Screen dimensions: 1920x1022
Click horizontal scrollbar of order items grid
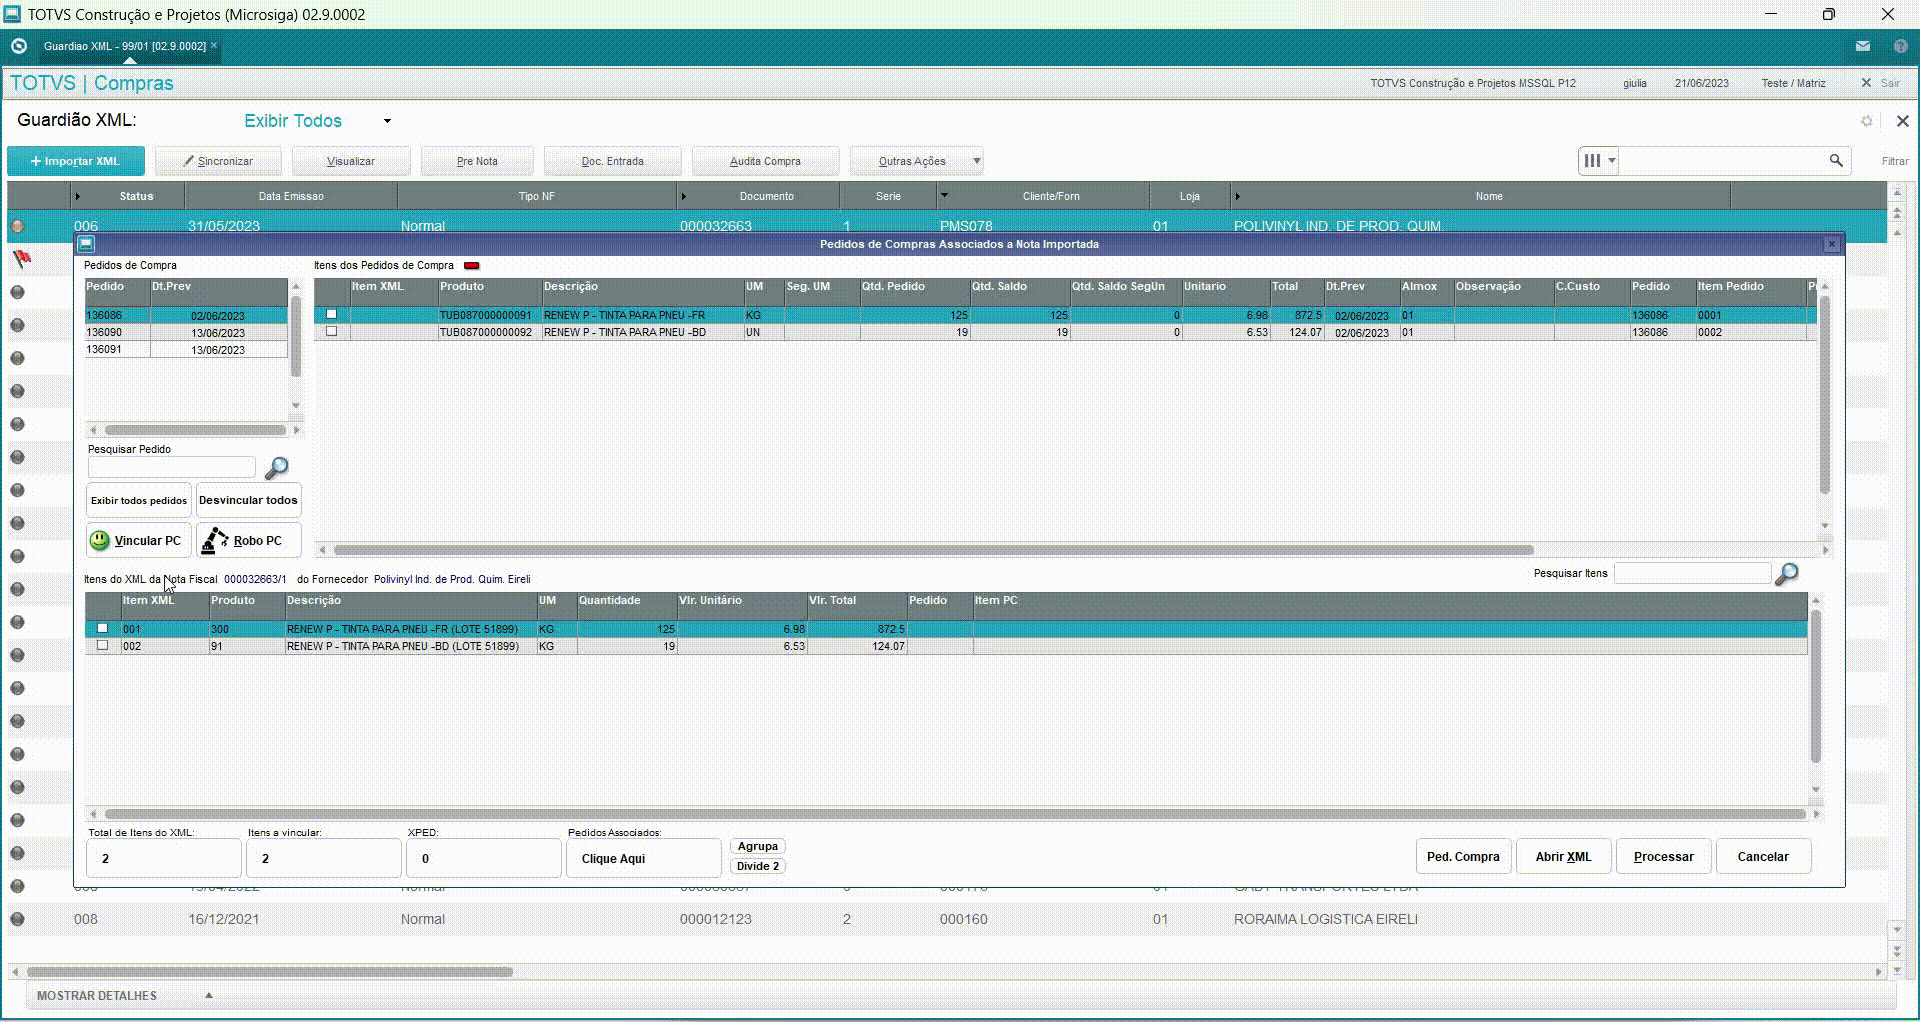tap(933, 550)
